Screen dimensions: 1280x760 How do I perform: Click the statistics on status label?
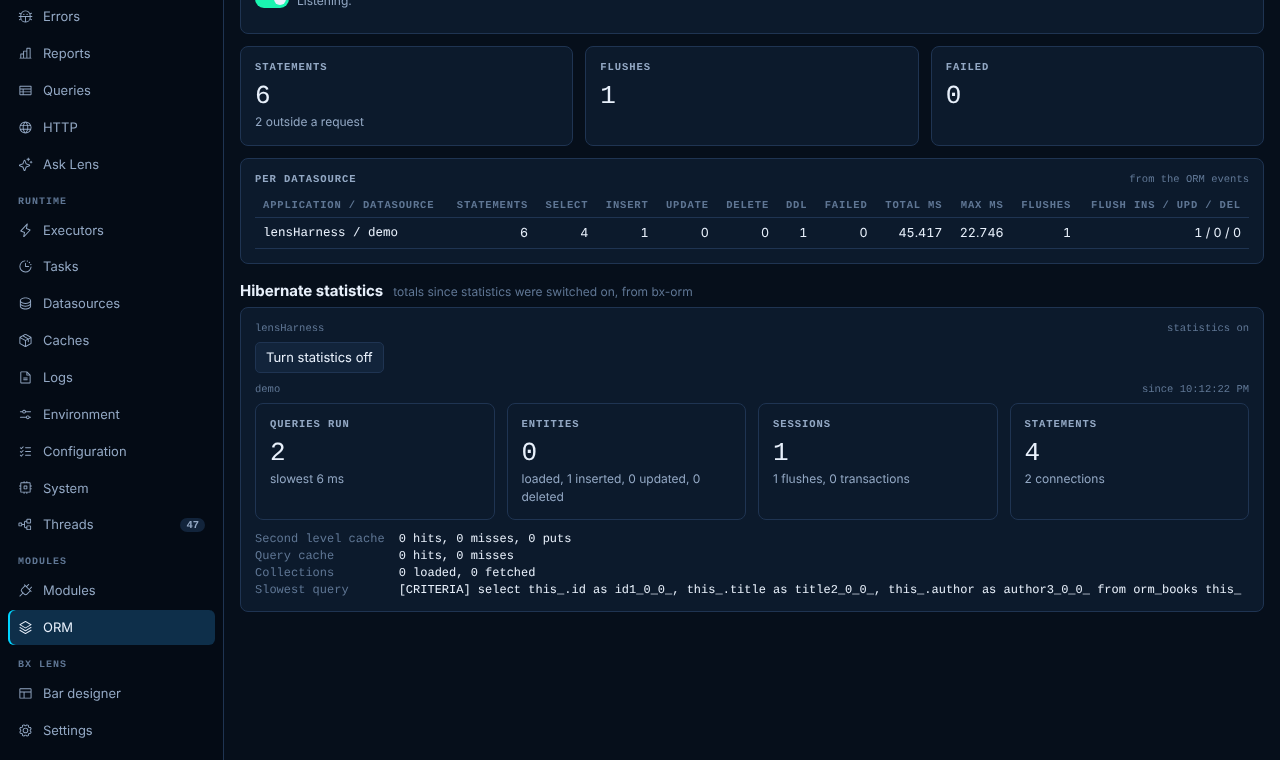tap(1208, 328)
